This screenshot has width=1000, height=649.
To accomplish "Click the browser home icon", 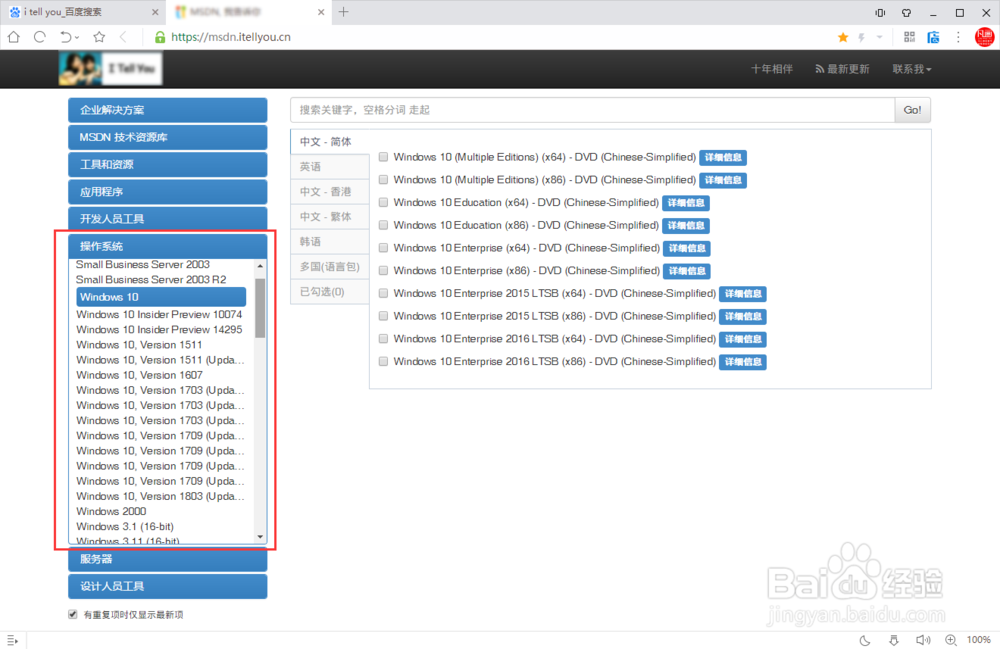I will [13, 37].
